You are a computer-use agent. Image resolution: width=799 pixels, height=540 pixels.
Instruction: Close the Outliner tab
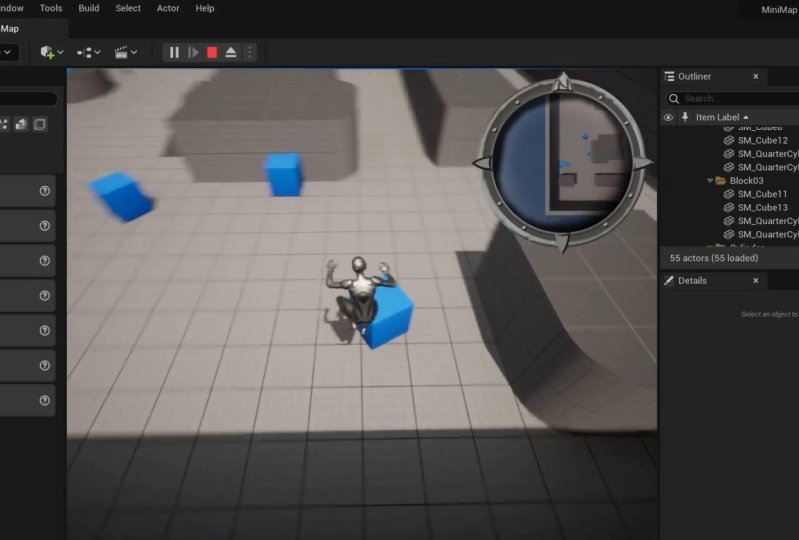(756, 76)
